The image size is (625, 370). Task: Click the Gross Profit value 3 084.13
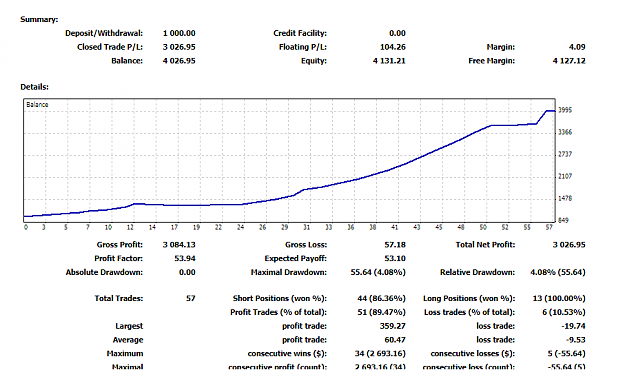179,245
